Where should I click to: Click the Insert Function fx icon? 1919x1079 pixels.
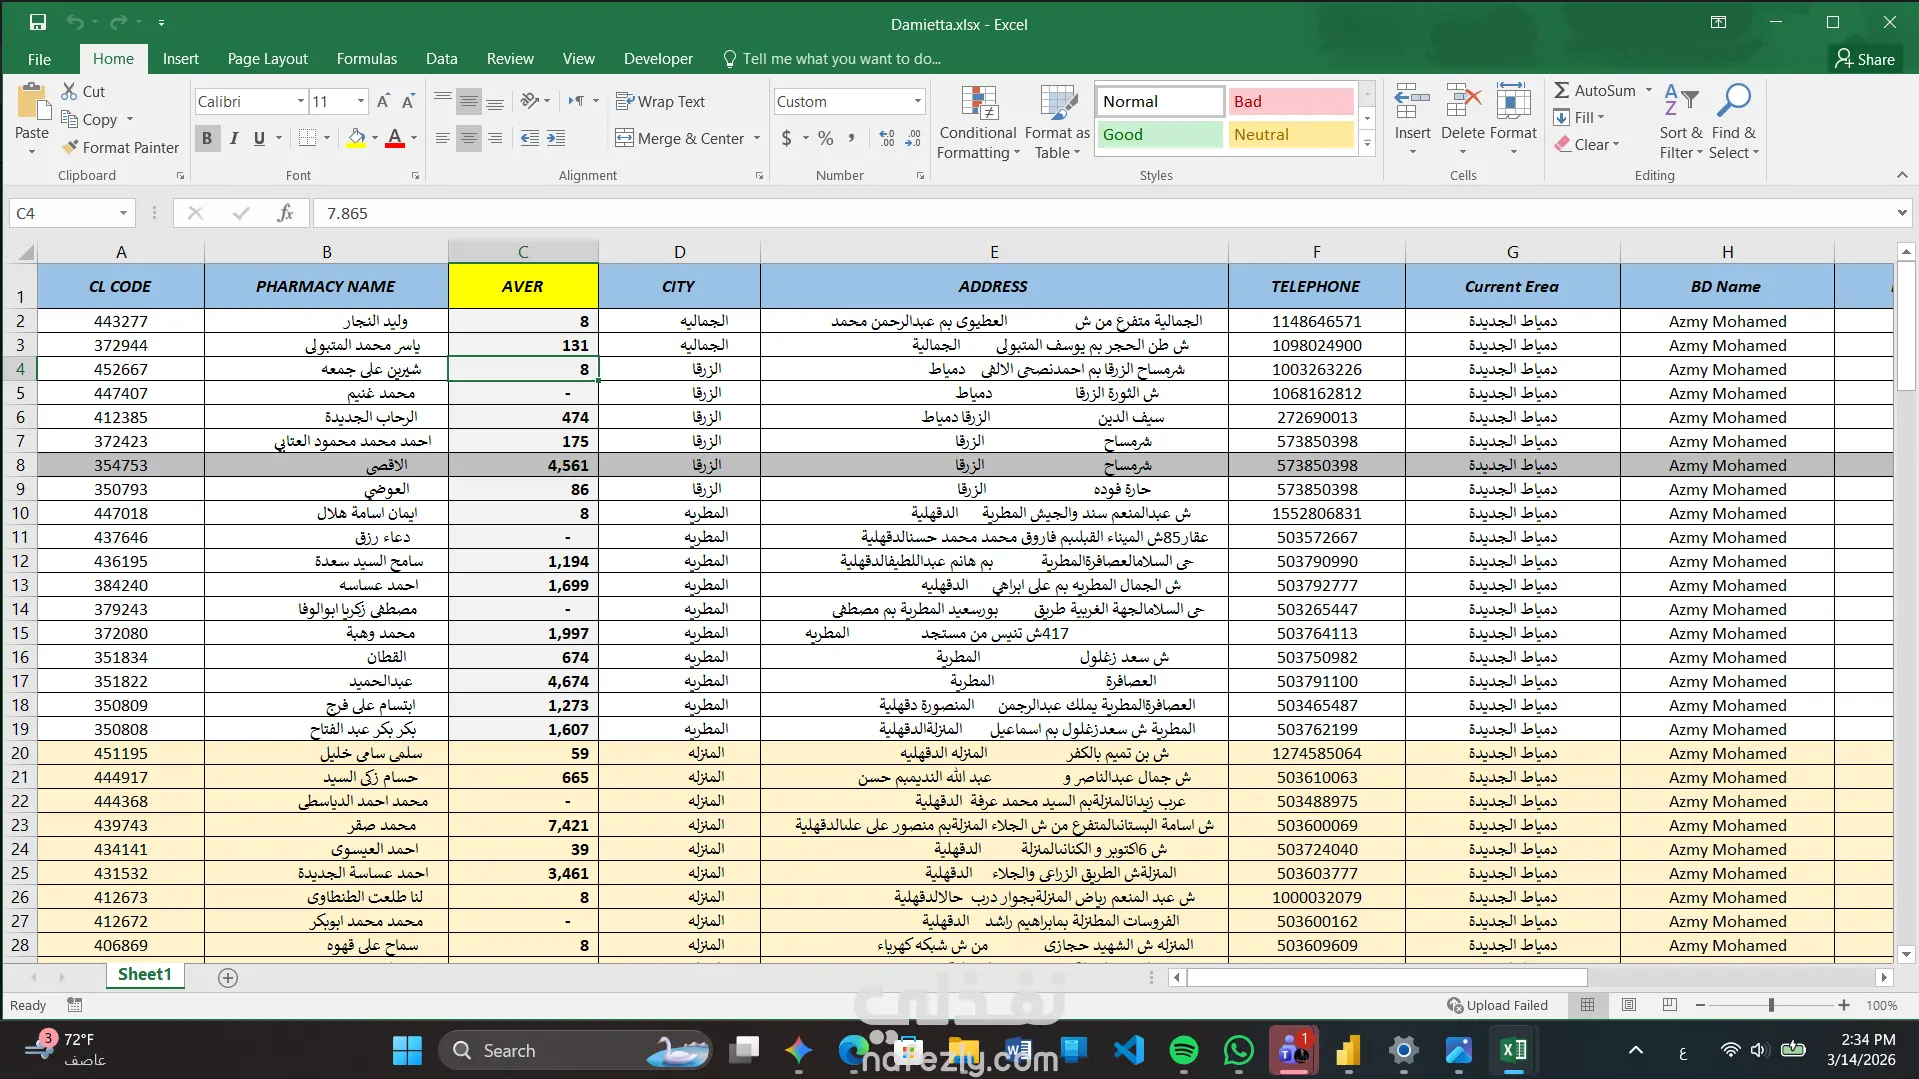point(285,213)
